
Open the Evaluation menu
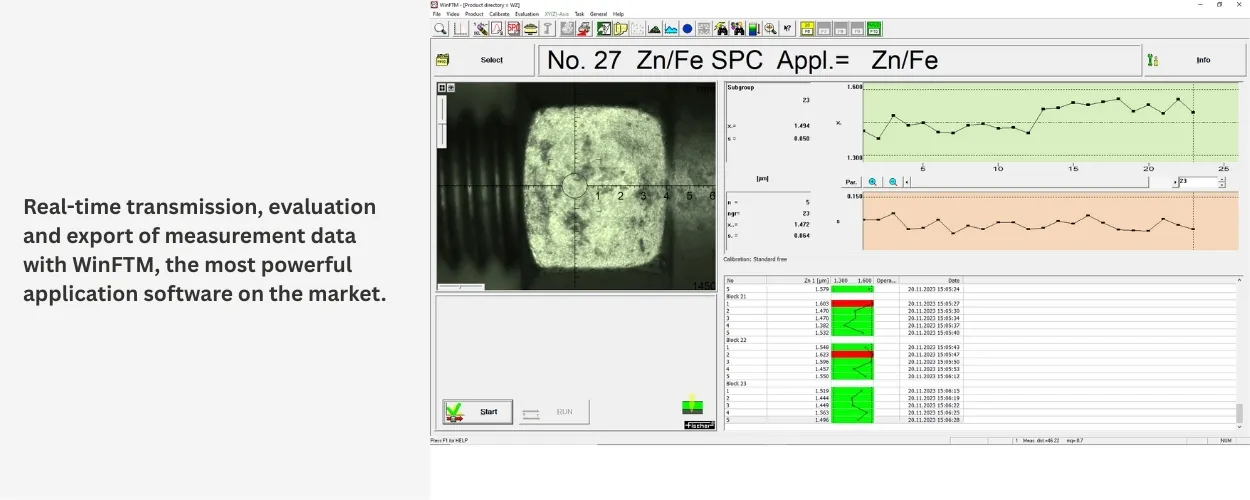click(x=526, y=14)
